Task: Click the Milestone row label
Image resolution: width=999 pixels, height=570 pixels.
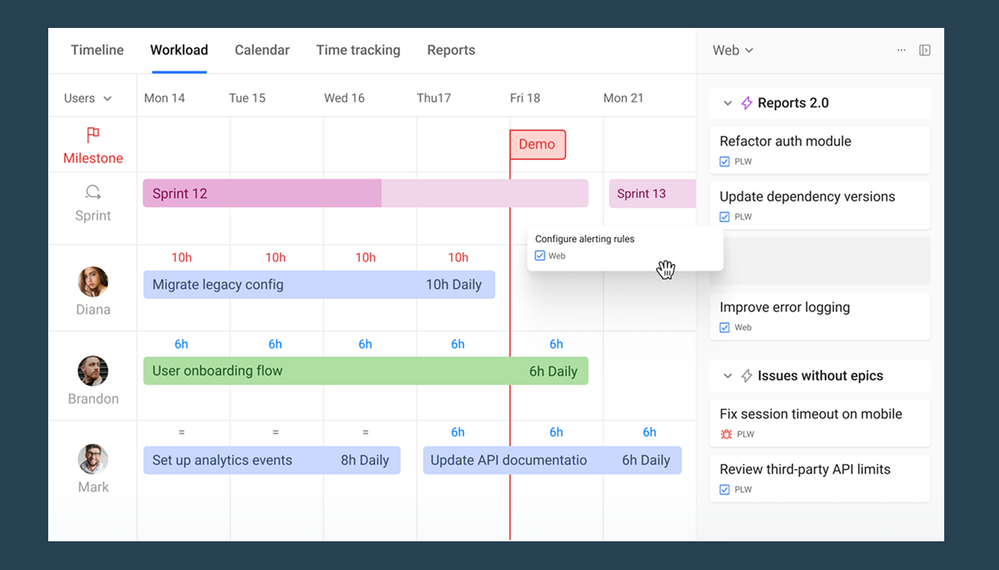Action: [93, 158]
